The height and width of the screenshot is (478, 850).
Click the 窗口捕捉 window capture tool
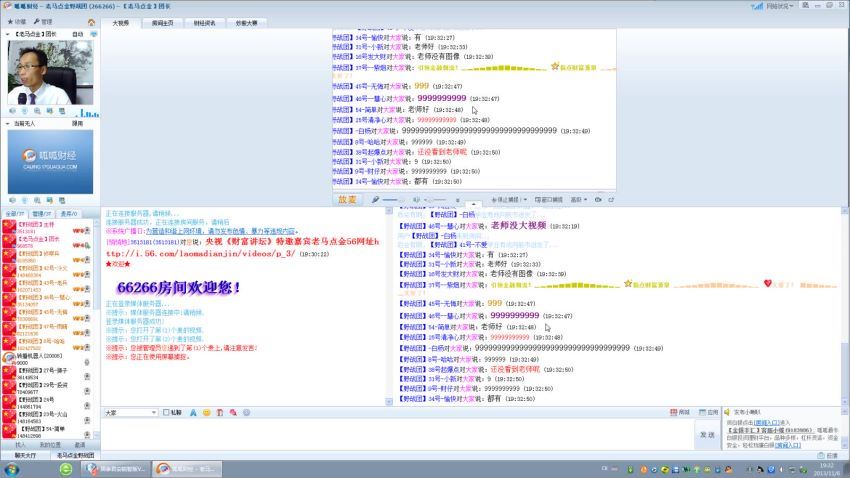pyautogui.click(x=549, y=199)
